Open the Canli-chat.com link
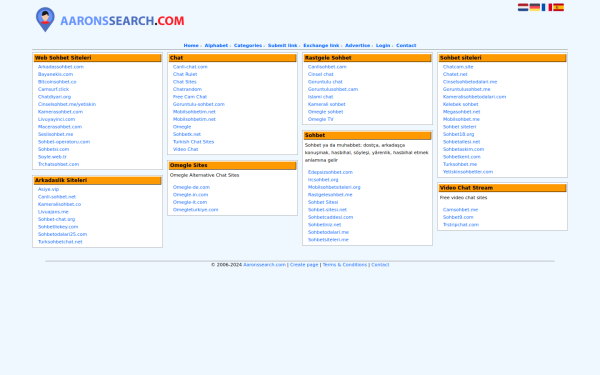 pos(190,67)
